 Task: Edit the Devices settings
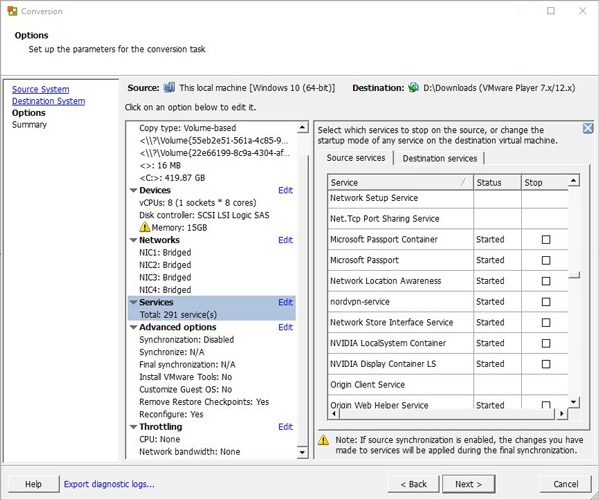285,190
